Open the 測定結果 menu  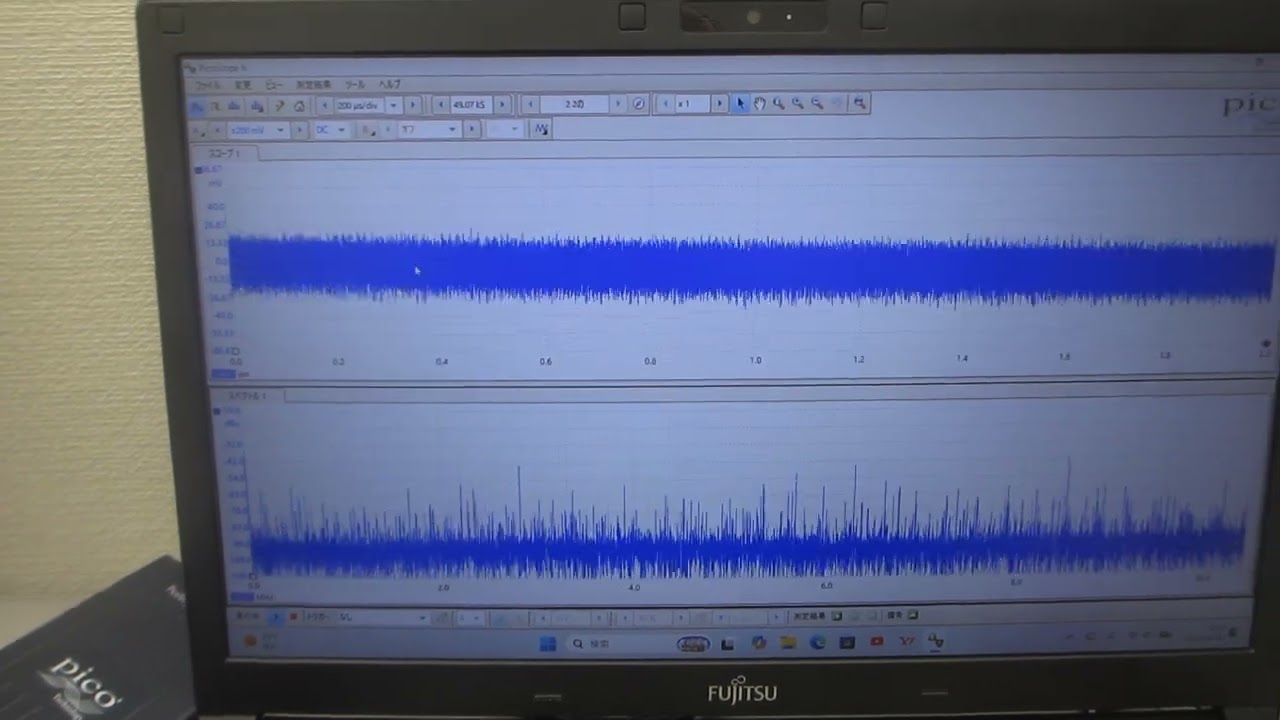[314, 85]
